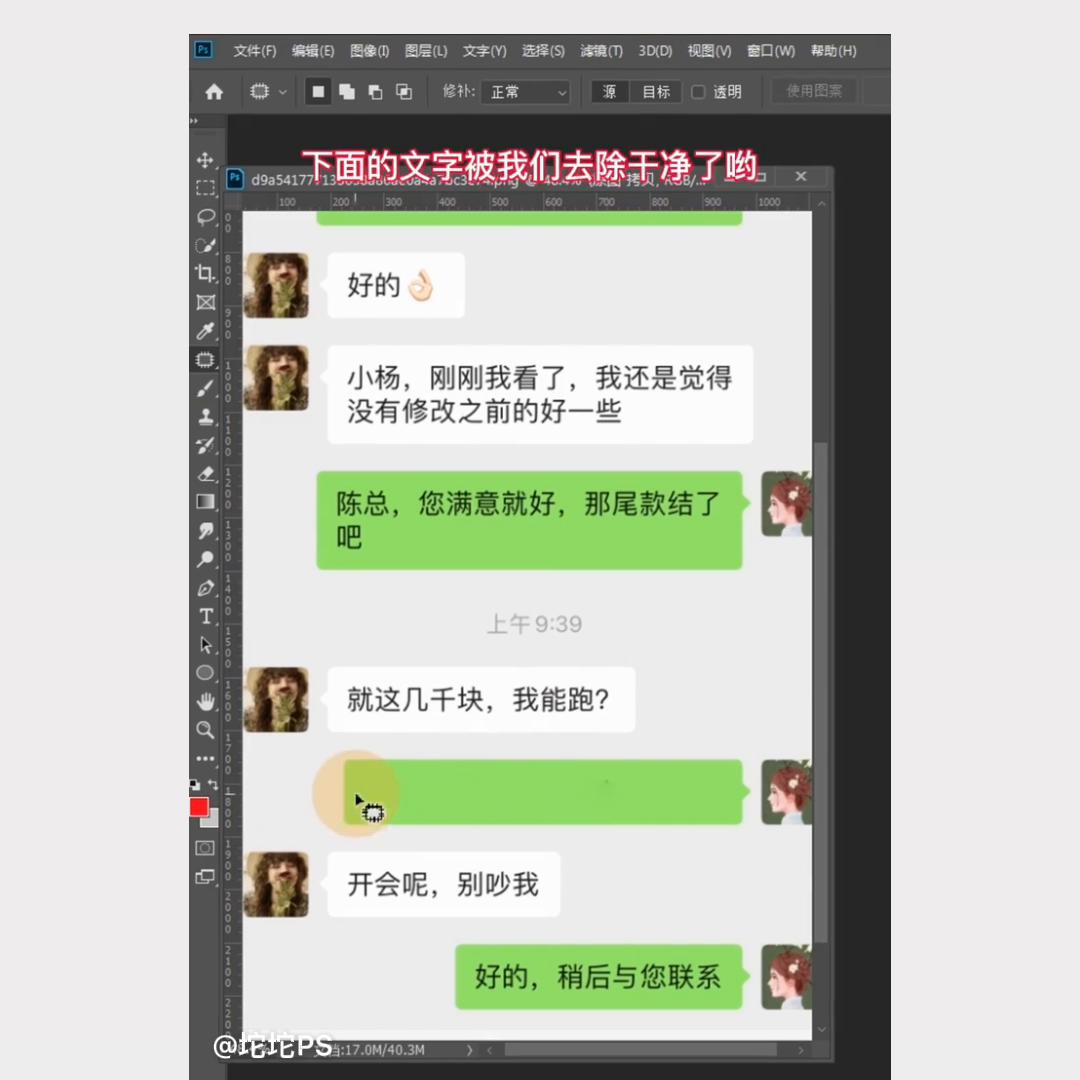Switch patch mode to 目标 target
Viewport: 1080px width, 1080px height.
[x=655, y=91]
